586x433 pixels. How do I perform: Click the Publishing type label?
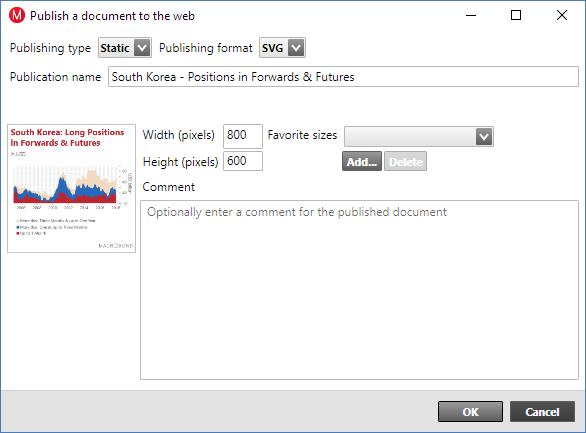click(50, 48)
